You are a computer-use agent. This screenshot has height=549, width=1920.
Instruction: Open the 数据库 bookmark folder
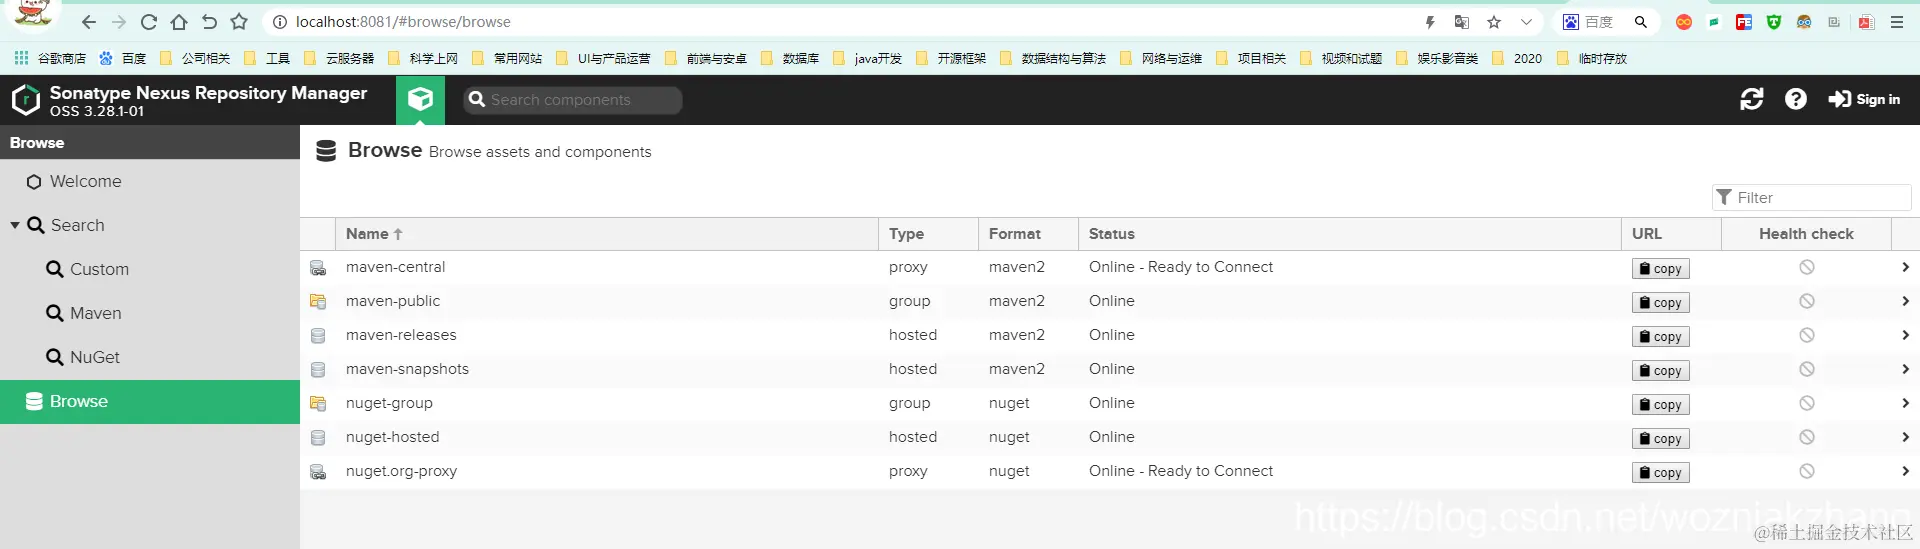tap(790, 59)
